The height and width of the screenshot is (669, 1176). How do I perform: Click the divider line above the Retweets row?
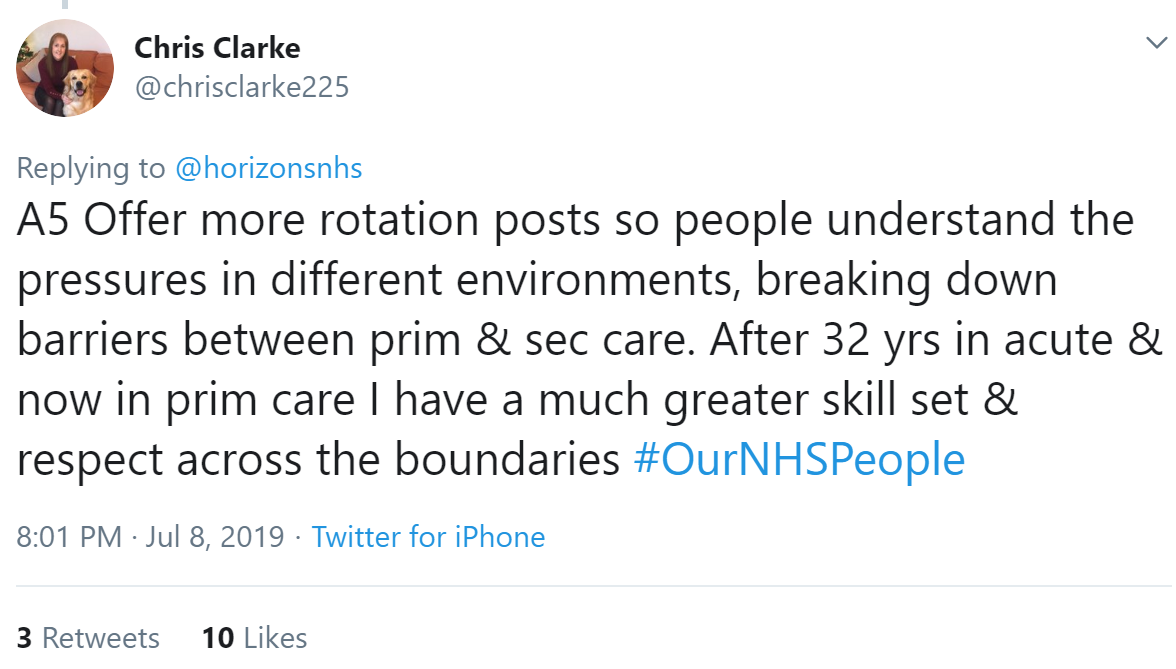pyautogui.click(x=594, y=586)
